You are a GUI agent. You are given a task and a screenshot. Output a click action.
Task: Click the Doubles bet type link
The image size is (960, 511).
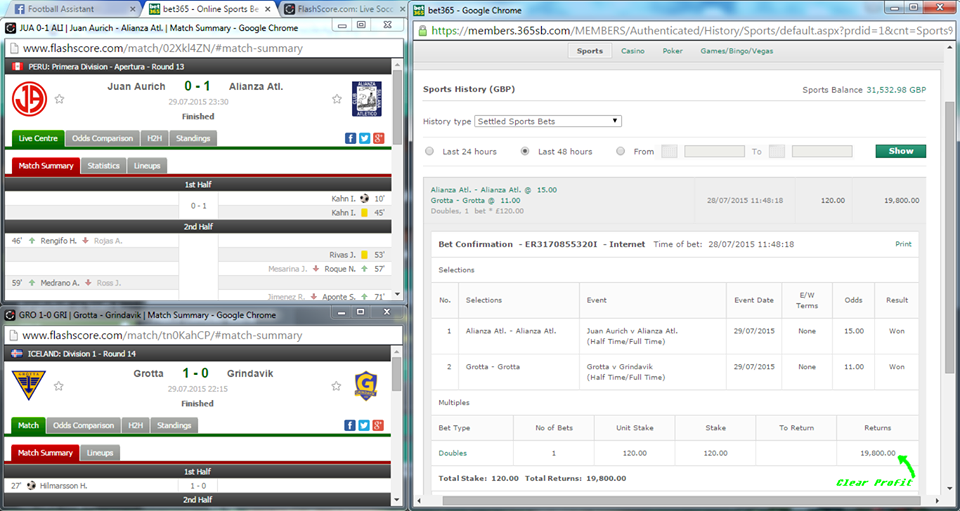pyautogui.click(x=452, y=453)
